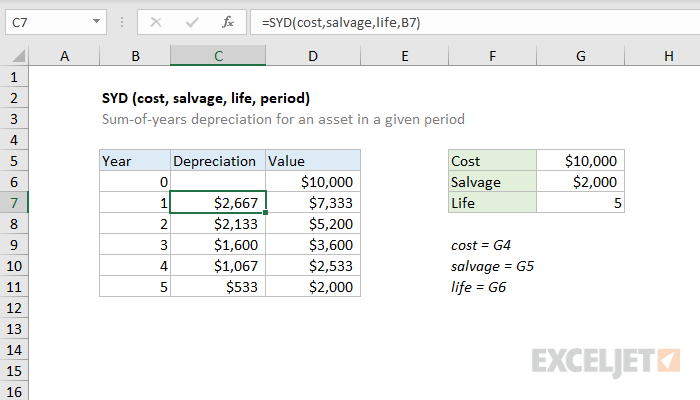The width and height of the screenshot is (700, 400).
Task: Click the formula bar SYD formula text
Action: [341, 22]
